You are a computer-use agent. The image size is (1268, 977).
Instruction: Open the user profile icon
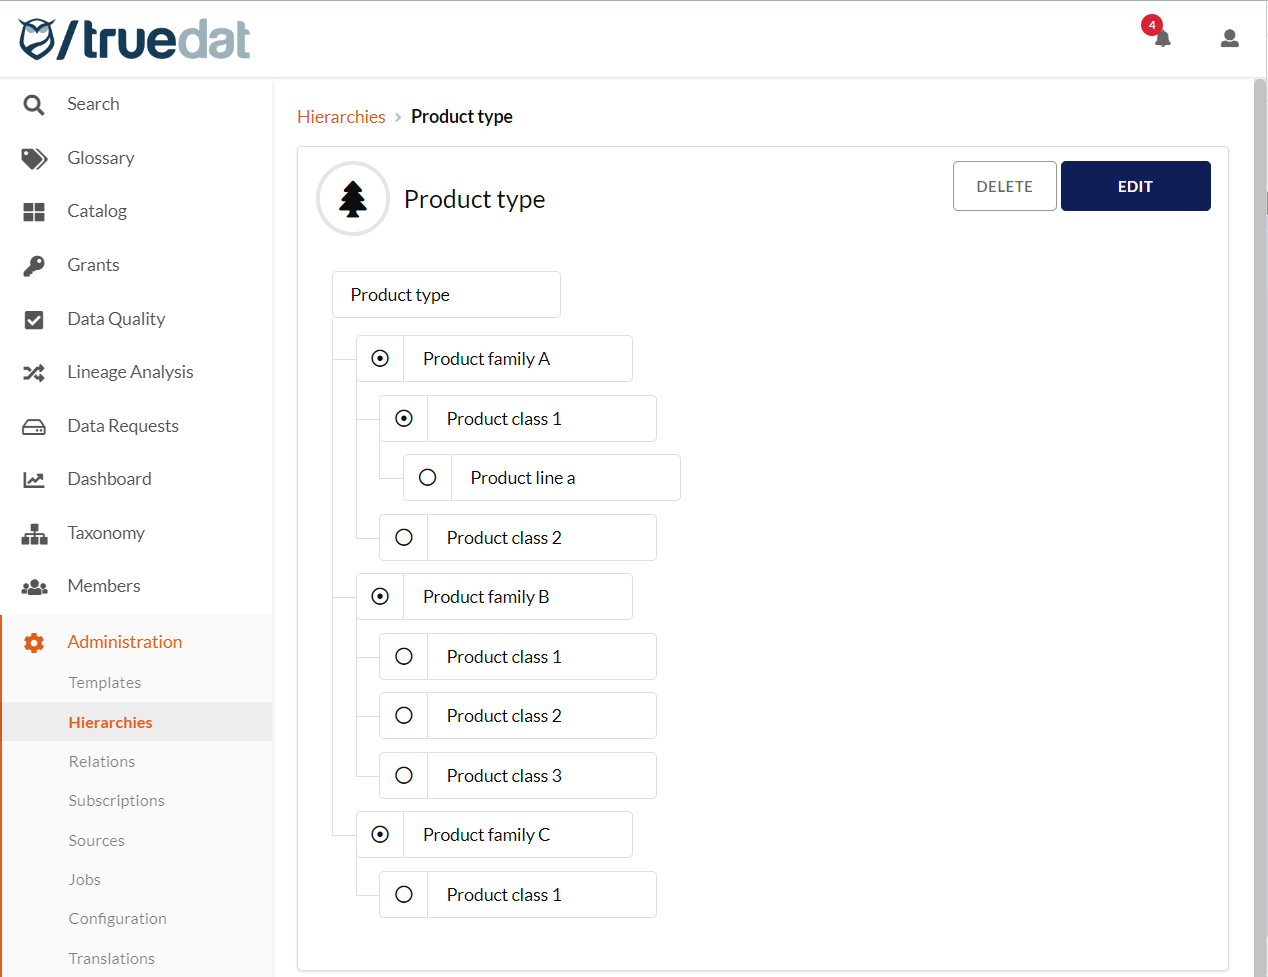pyautogui.click(x=1230, y=39)
